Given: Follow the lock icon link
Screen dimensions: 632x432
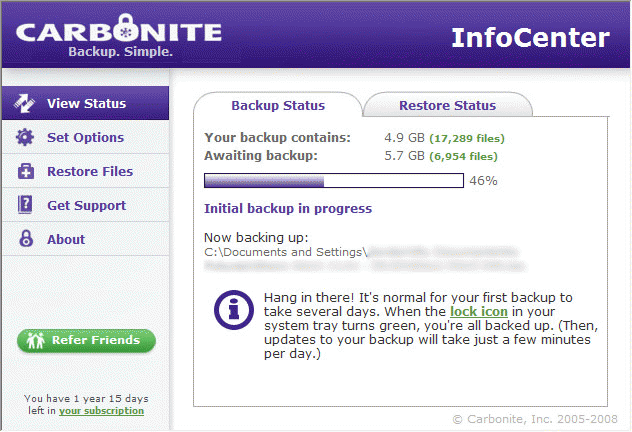Looking at the screenshot, I should click(x=479, y=312).
